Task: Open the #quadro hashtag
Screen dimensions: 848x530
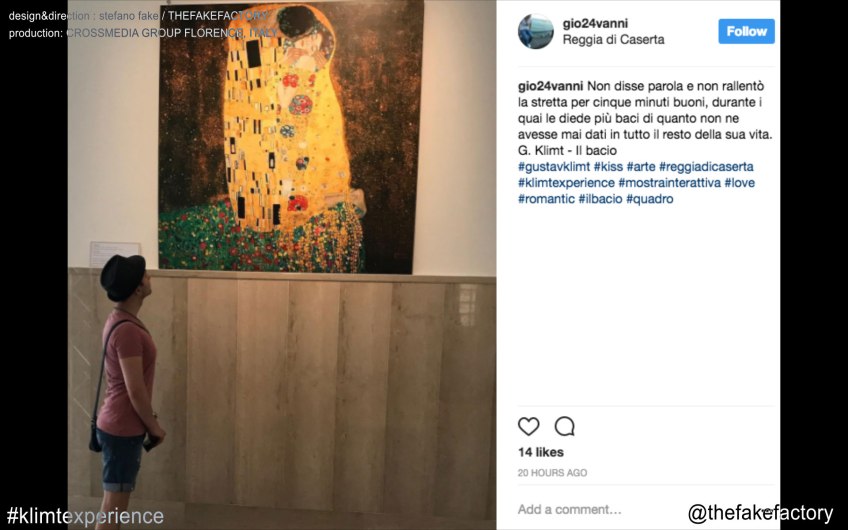Action: pyautogui.click(x=650, y=199)
